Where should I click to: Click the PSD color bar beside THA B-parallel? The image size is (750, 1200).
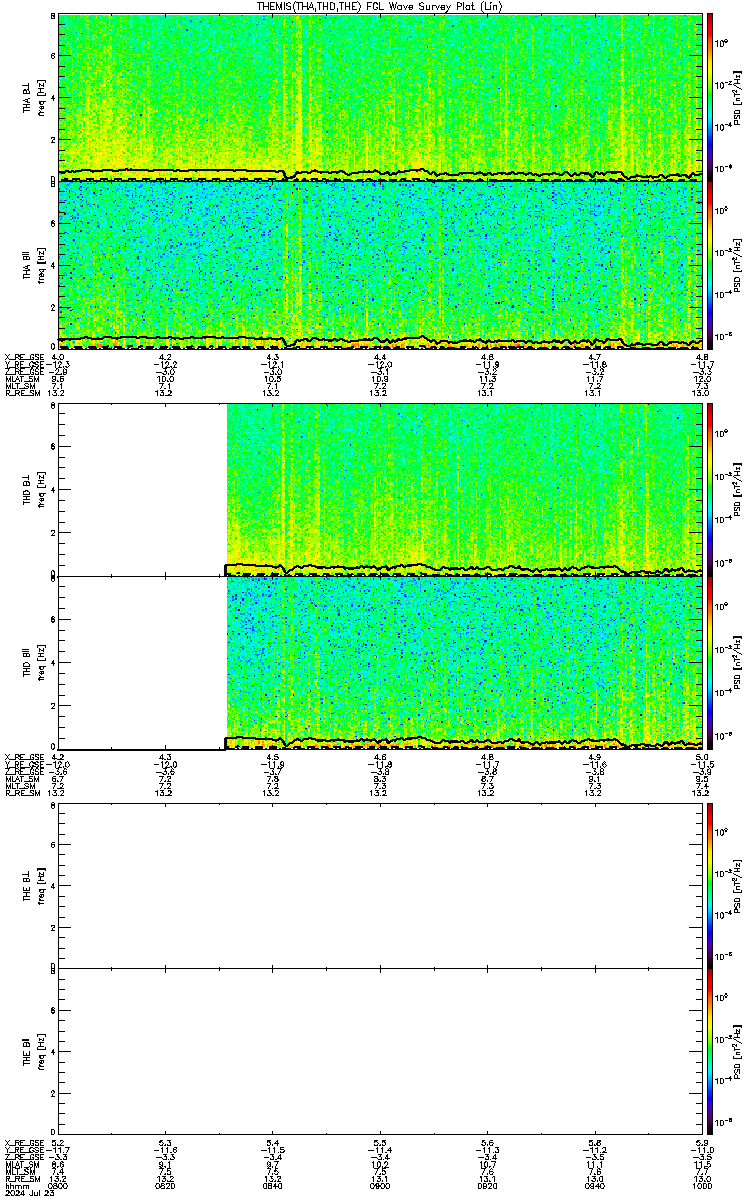point(710,264)
